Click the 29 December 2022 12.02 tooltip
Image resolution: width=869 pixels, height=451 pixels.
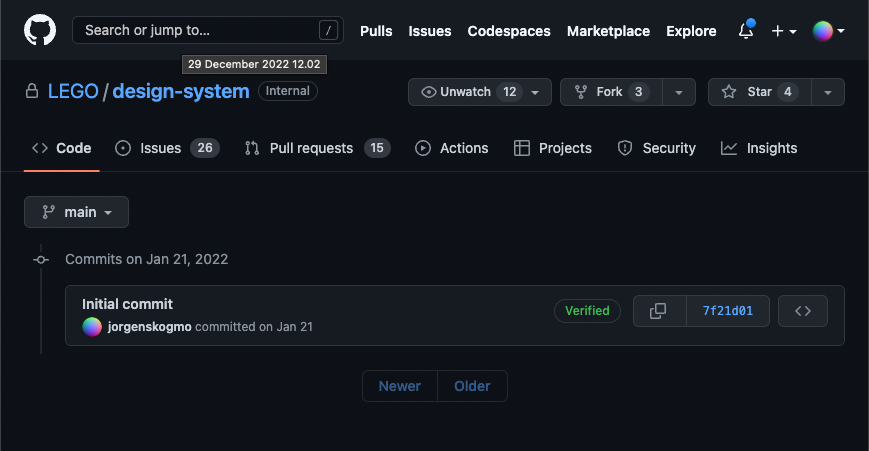click(254, 64)
